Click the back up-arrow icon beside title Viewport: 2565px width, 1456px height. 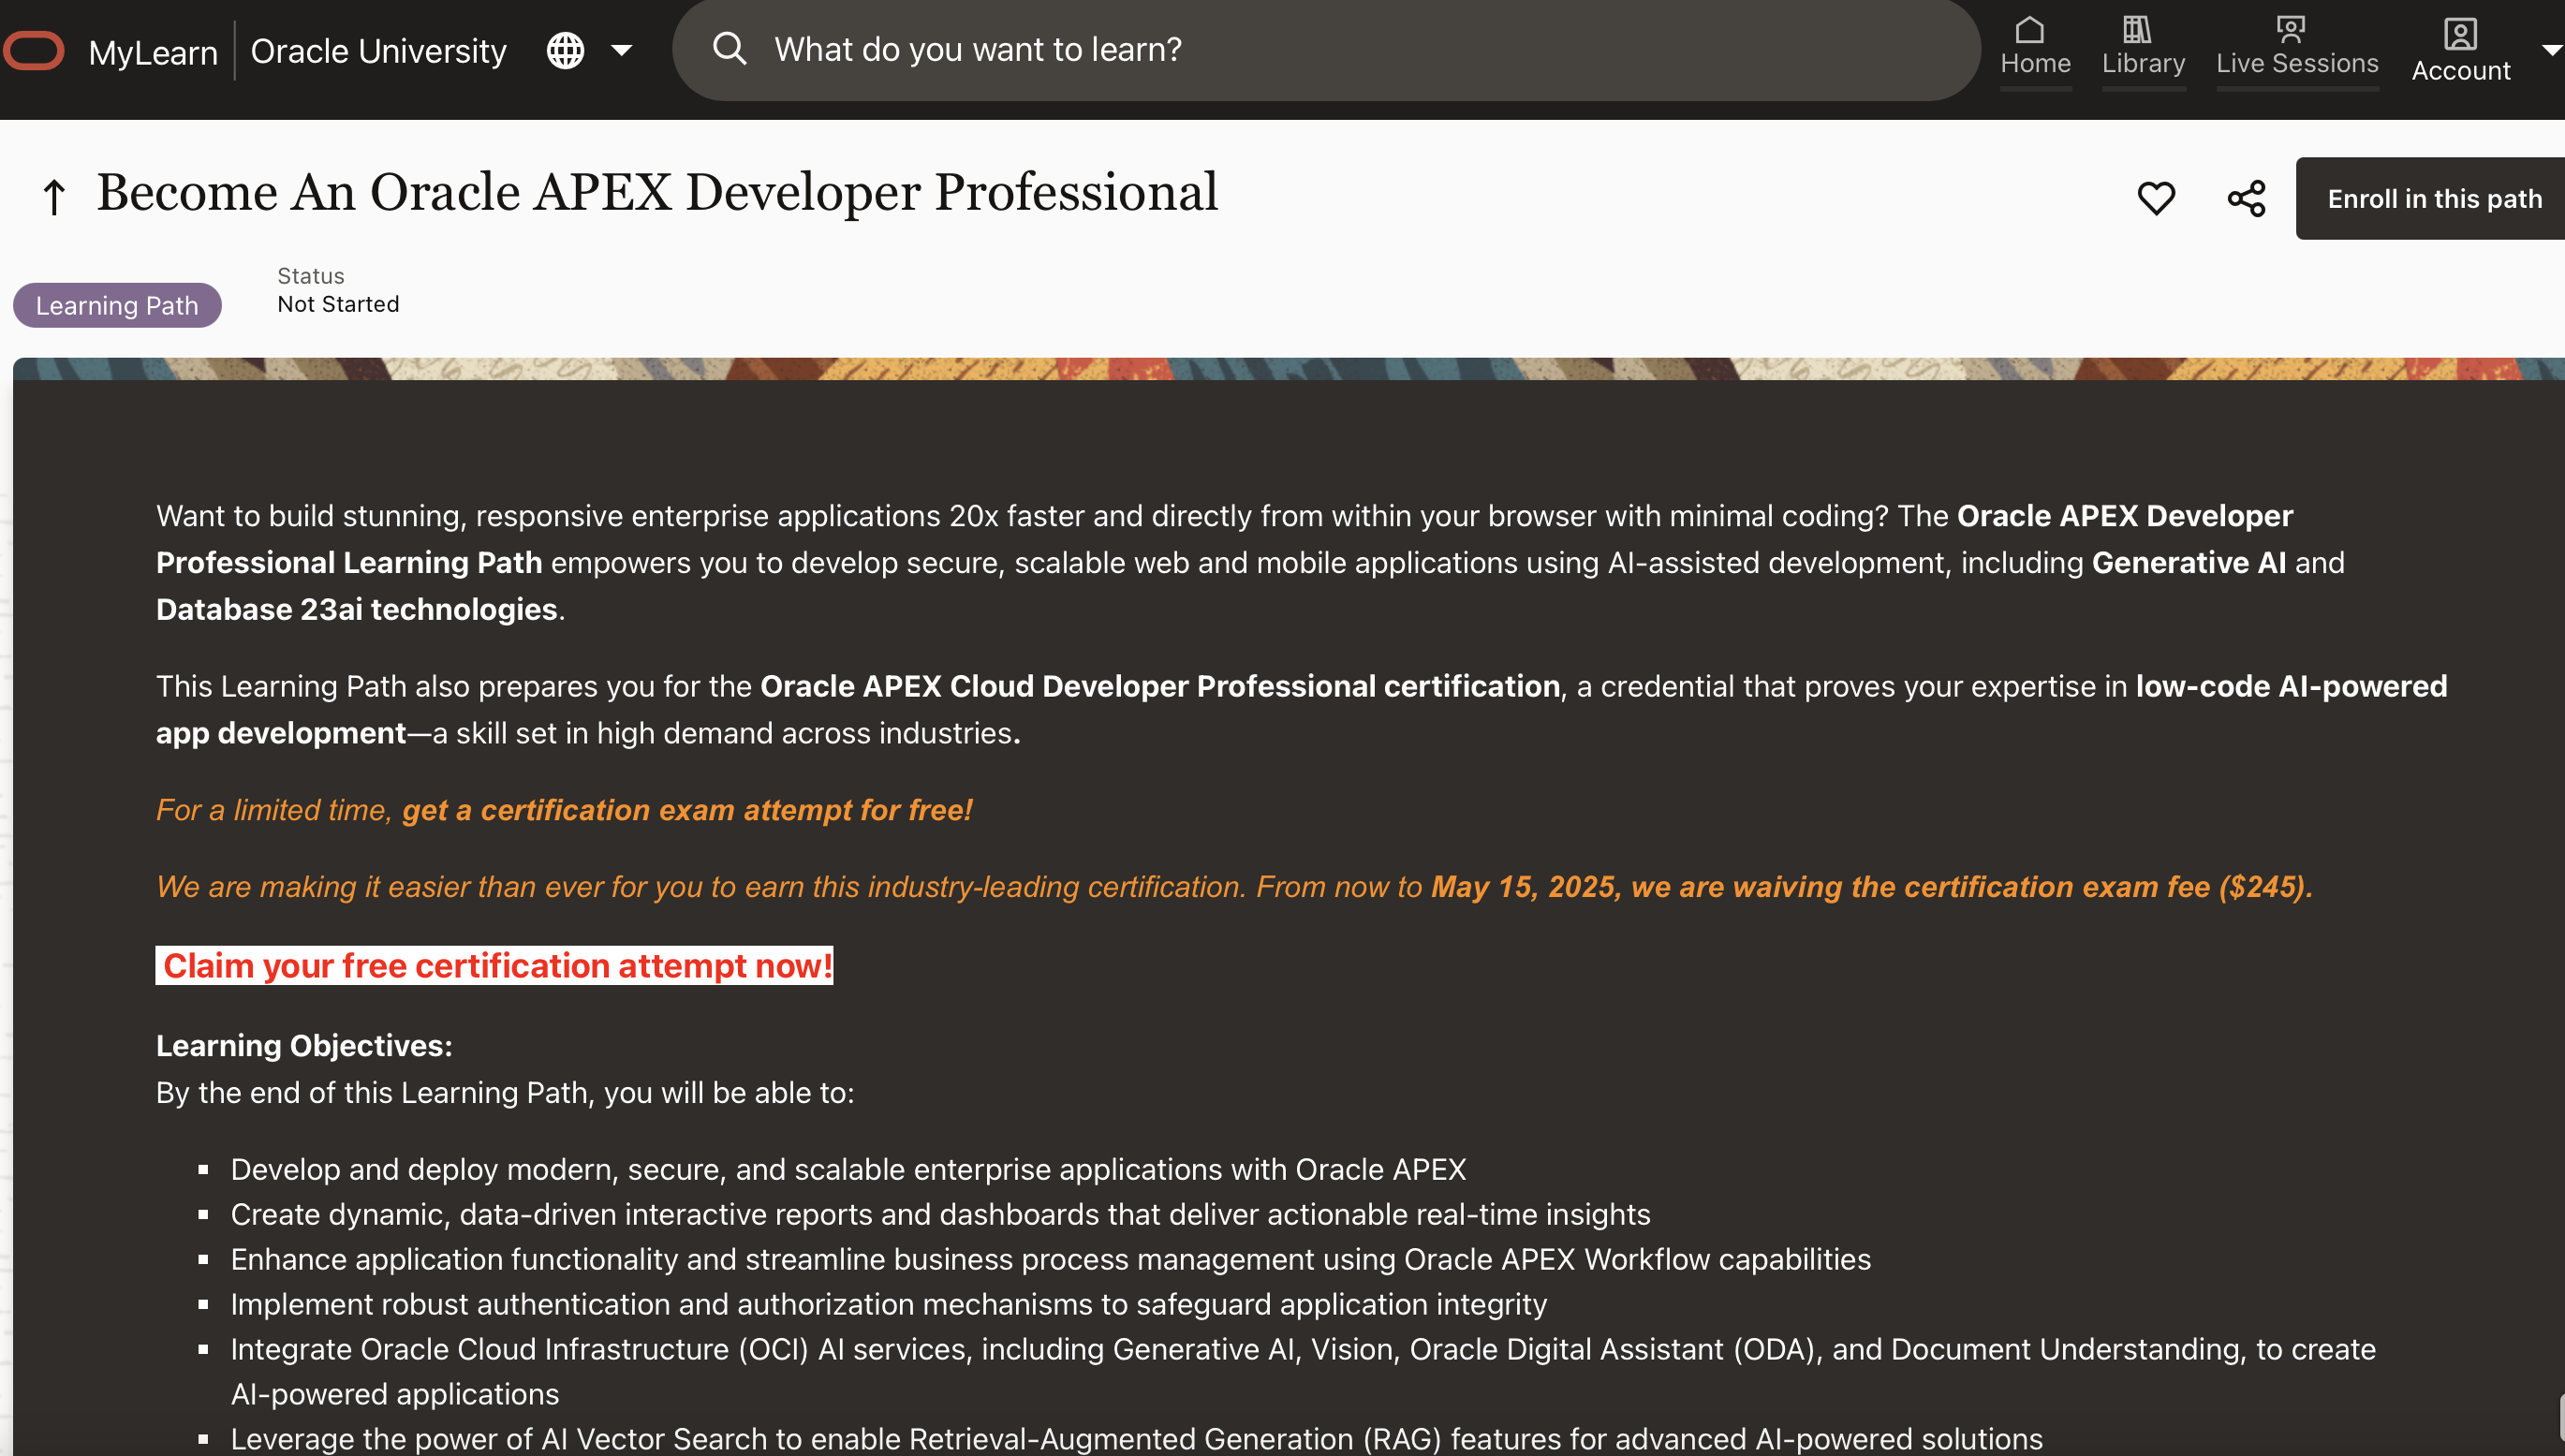[x=54, y=197]
